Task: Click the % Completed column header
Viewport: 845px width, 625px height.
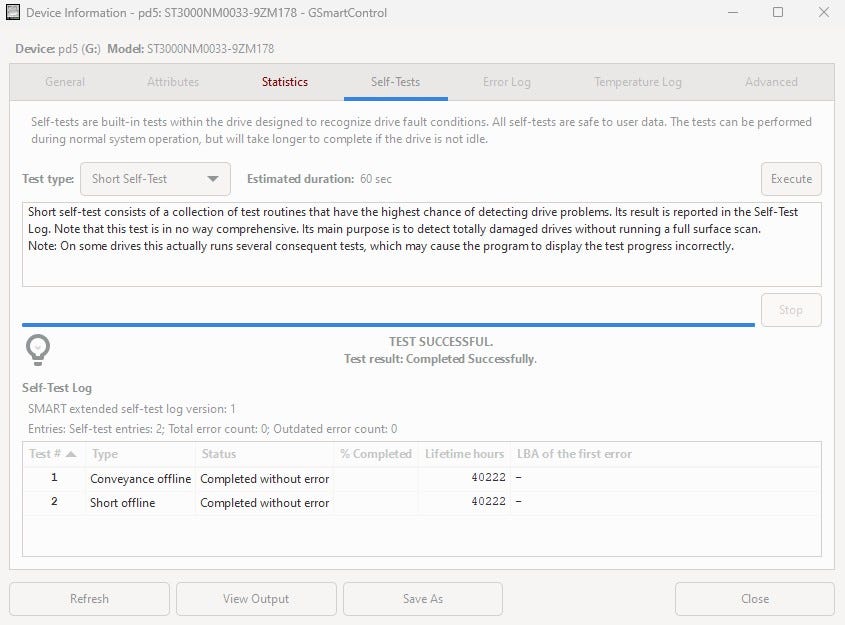Action: pyautogui.click(x=376, y=454)
